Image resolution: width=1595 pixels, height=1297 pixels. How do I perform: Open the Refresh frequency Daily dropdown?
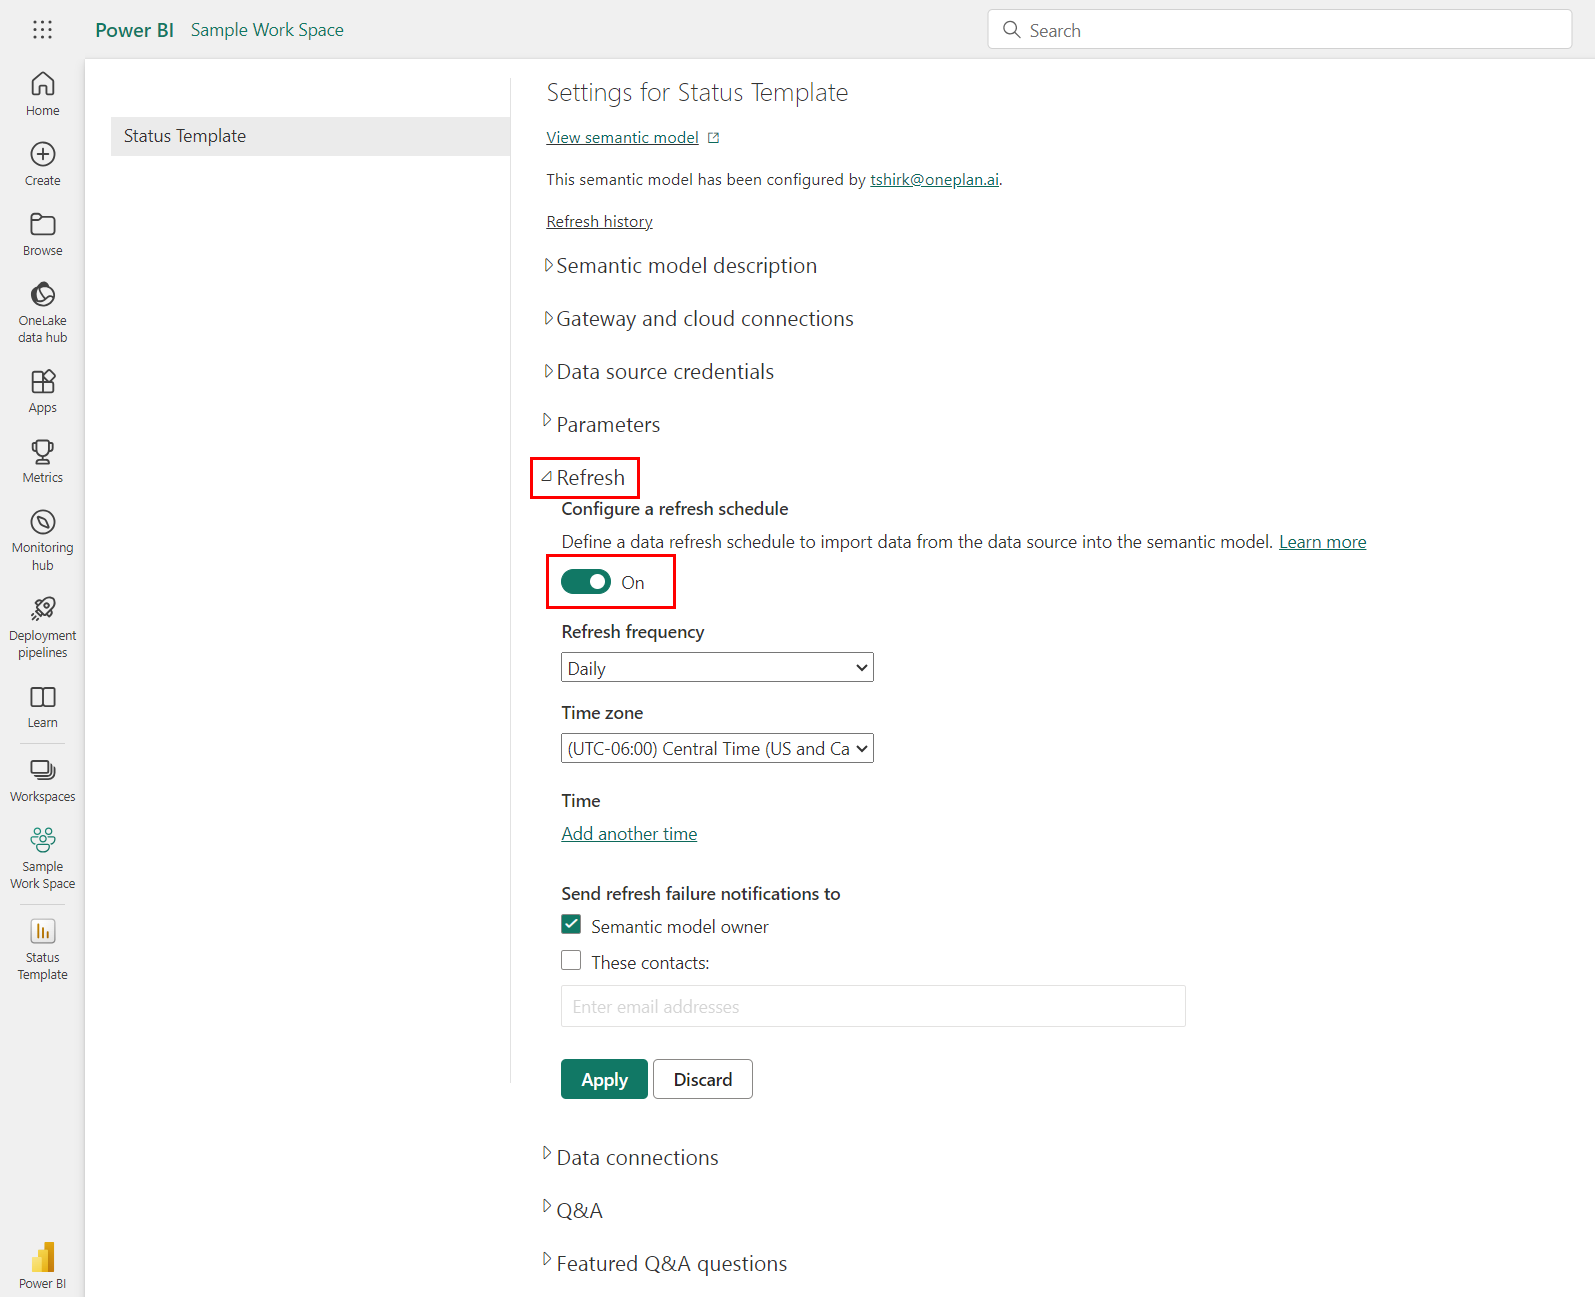(717, 668)
